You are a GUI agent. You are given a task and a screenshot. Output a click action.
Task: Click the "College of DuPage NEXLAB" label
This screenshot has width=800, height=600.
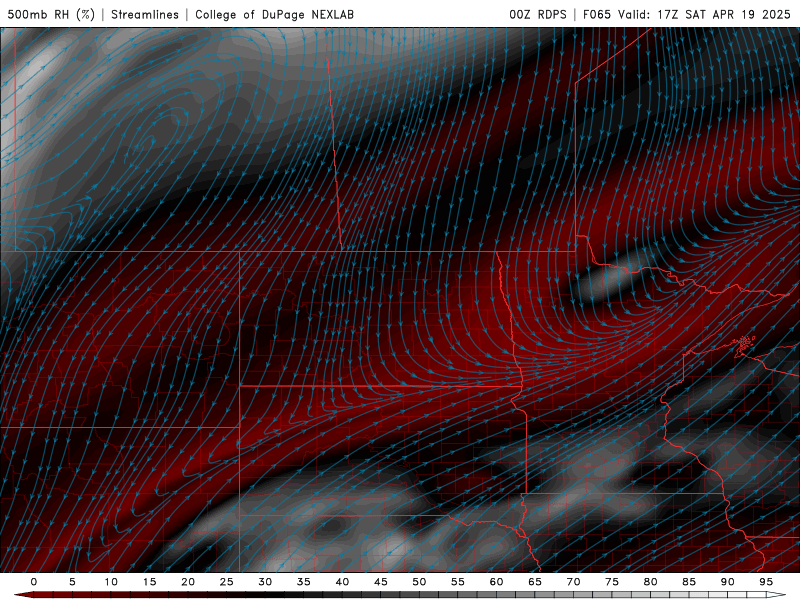click(x=274, y=14)
